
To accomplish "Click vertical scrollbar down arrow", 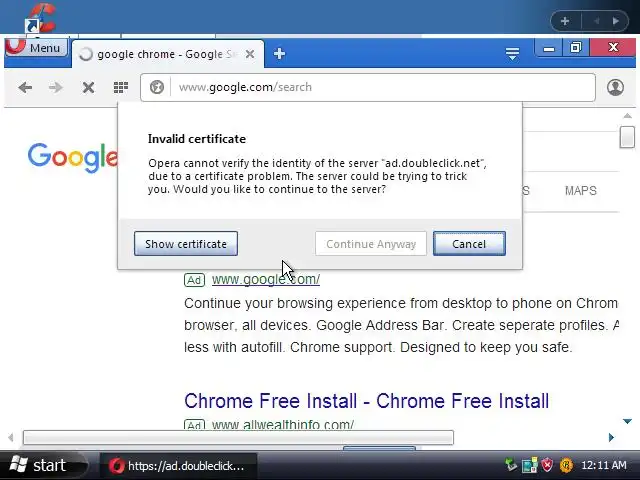I will [627, 421].
